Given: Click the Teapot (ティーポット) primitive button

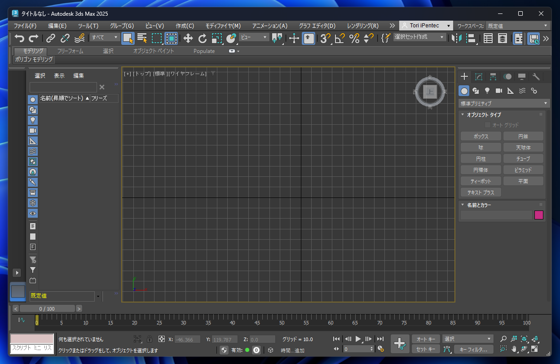Looking at the screenshot, I should [481, 181].
